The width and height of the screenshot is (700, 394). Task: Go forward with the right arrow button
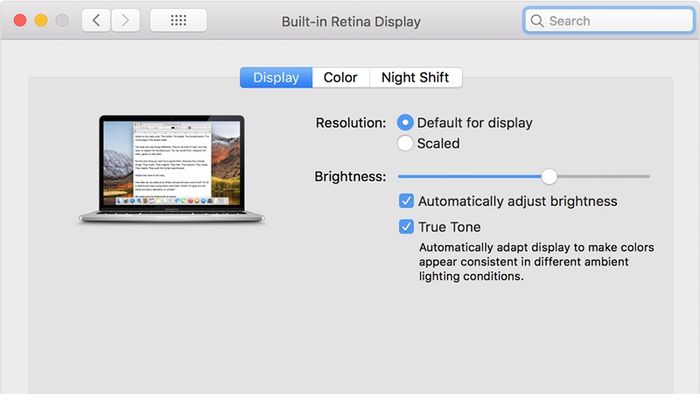[125, 21]
